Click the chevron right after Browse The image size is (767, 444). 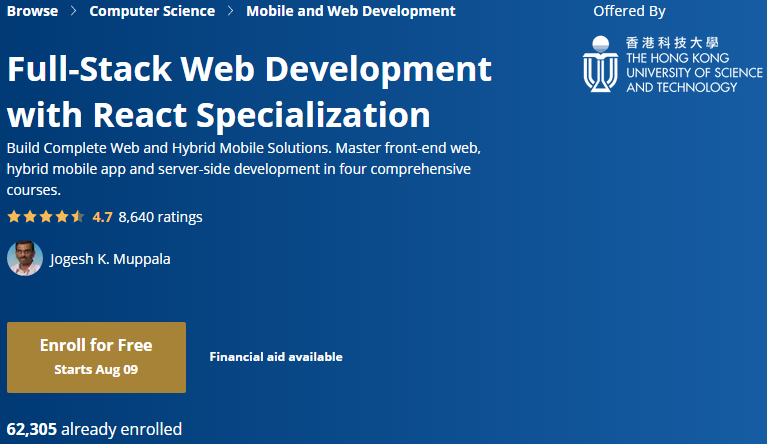click(x=74, y=11)
